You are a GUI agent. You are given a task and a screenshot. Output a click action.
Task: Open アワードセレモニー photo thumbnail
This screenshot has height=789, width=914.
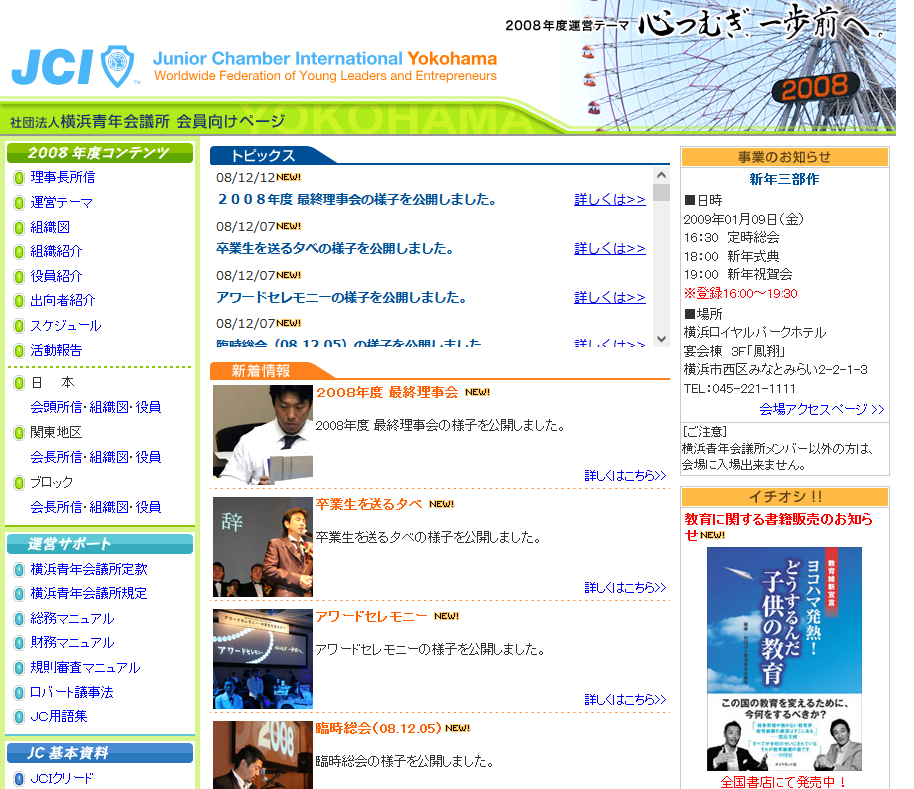tap(263, 658)
